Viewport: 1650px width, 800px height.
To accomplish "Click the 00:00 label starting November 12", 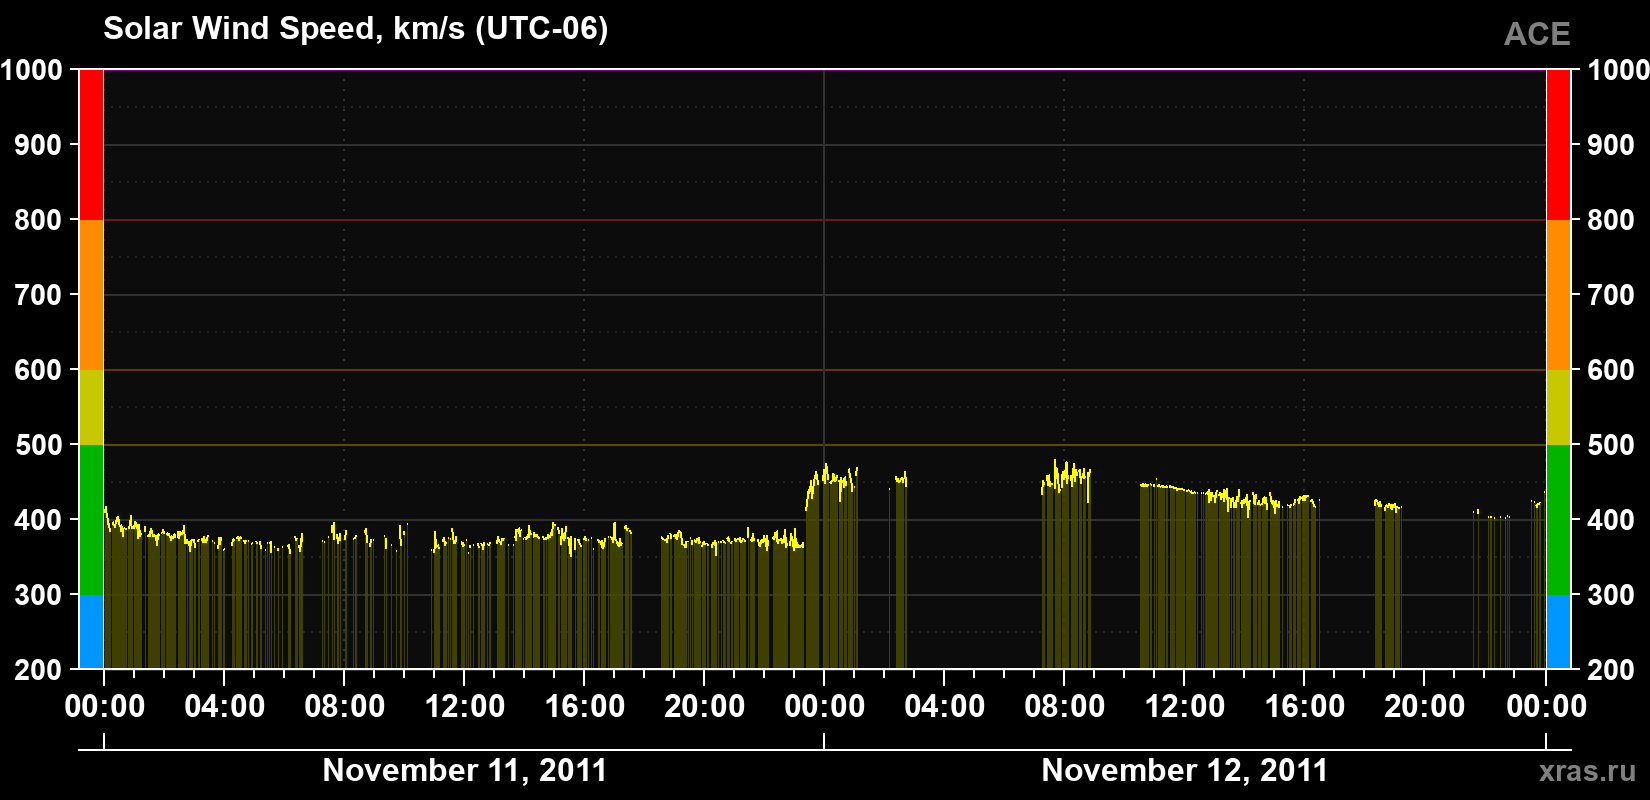I will click(x=825, y=707).
